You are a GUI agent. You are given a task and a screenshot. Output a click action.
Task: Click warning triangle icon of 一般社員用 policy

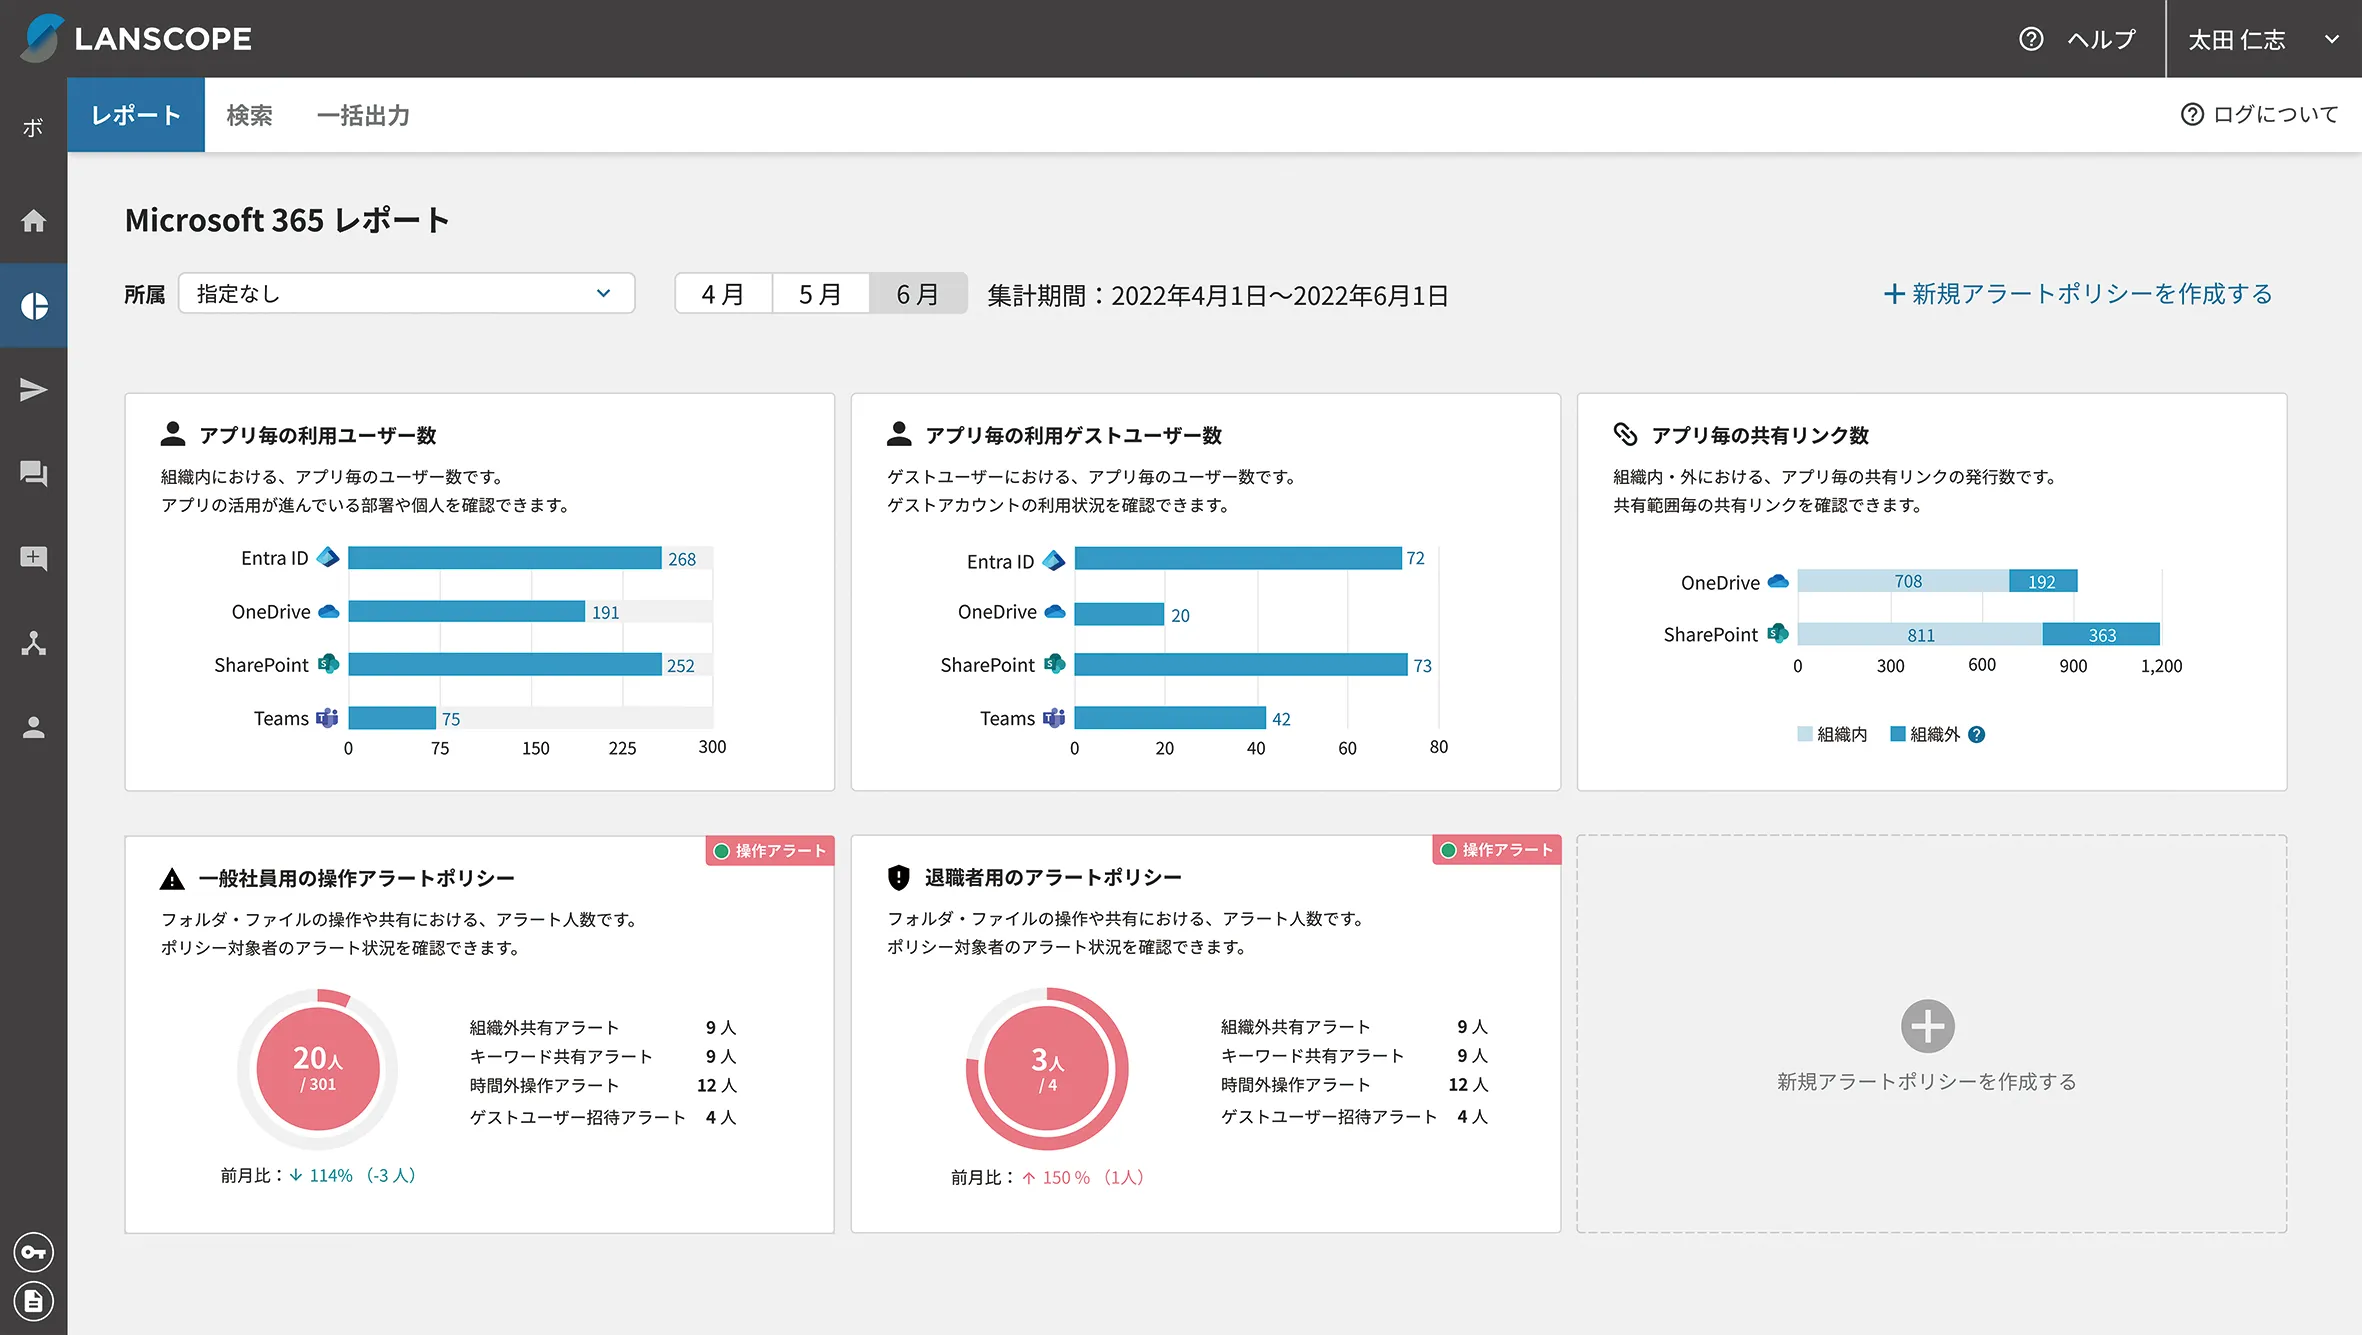pyautogui.click(x=172, y=879)
